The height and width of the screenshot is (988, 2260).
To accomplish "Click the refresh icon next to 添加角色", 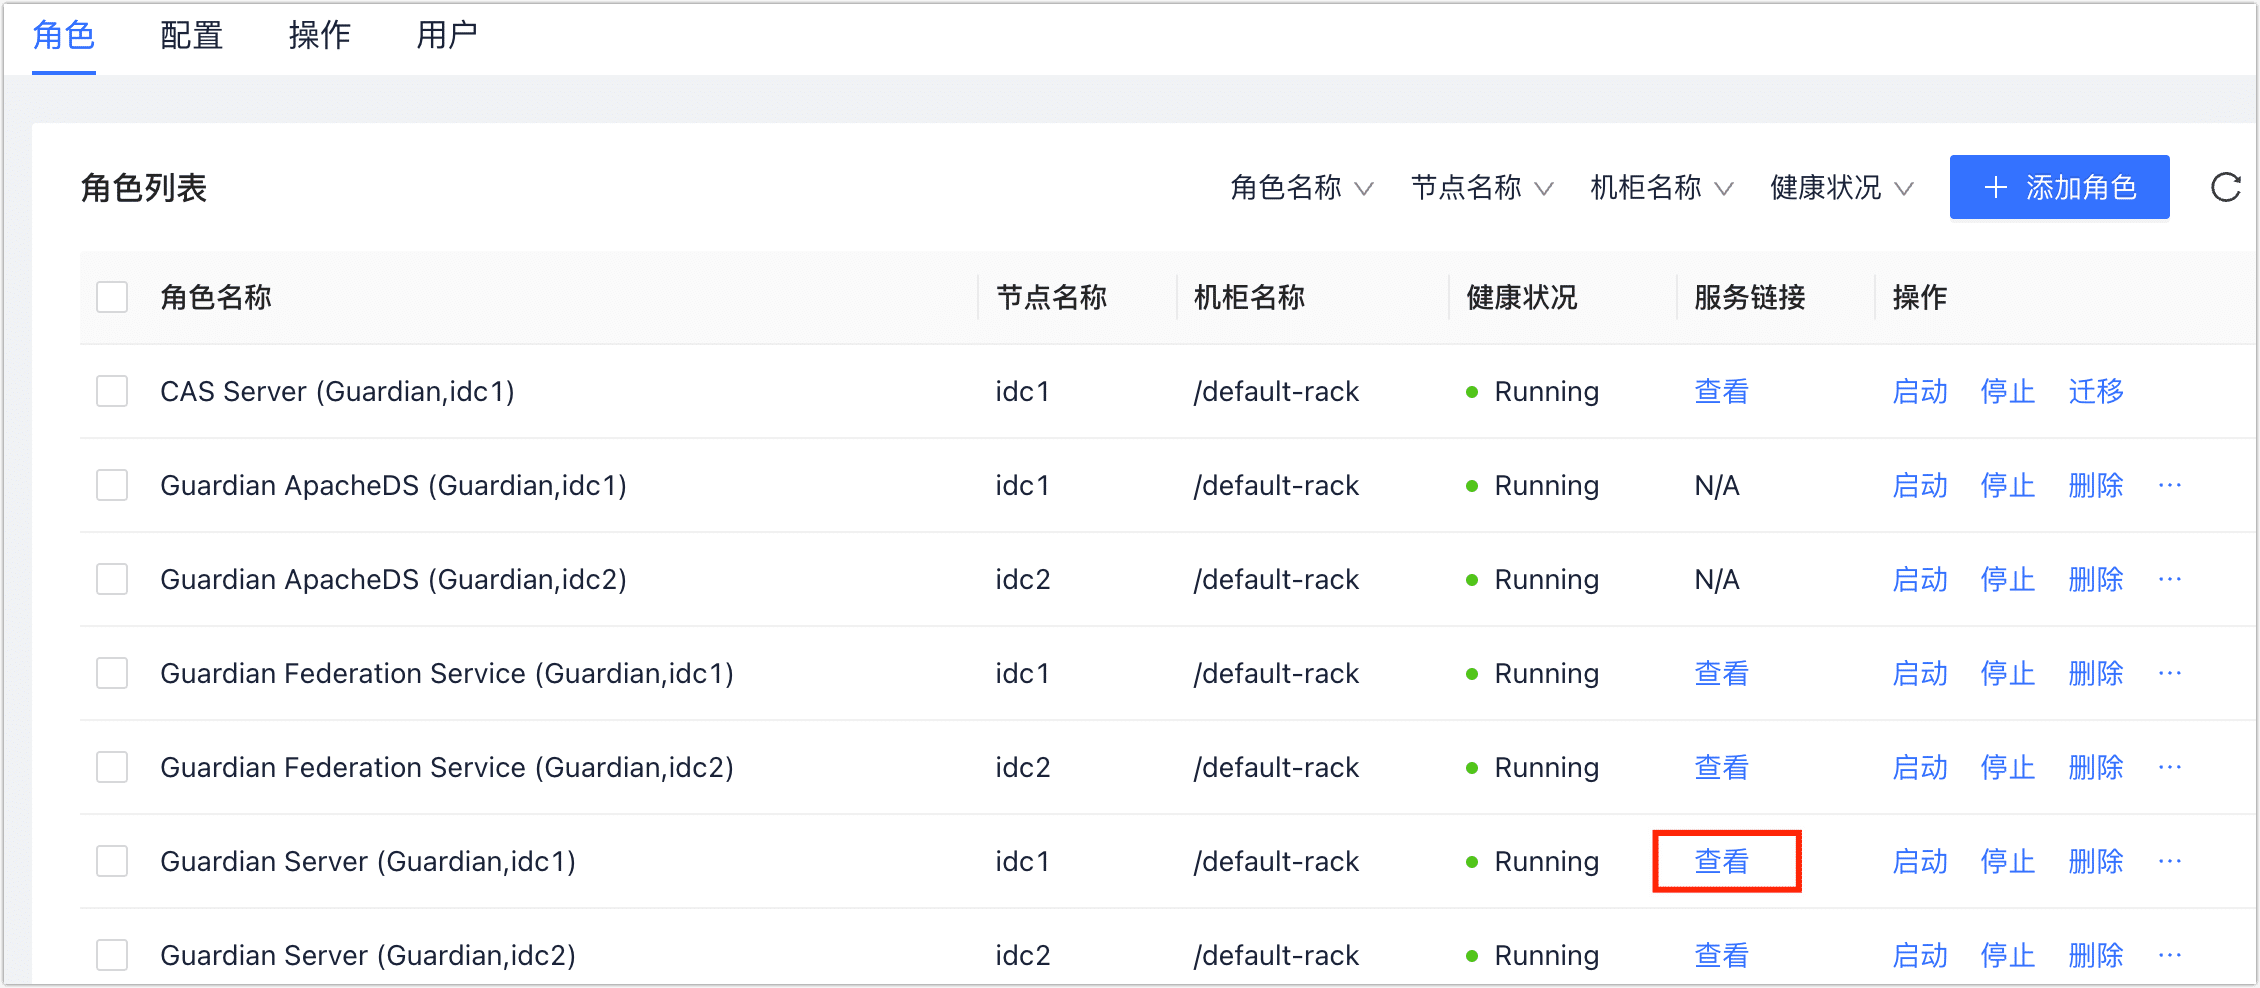I will 2226,187.
